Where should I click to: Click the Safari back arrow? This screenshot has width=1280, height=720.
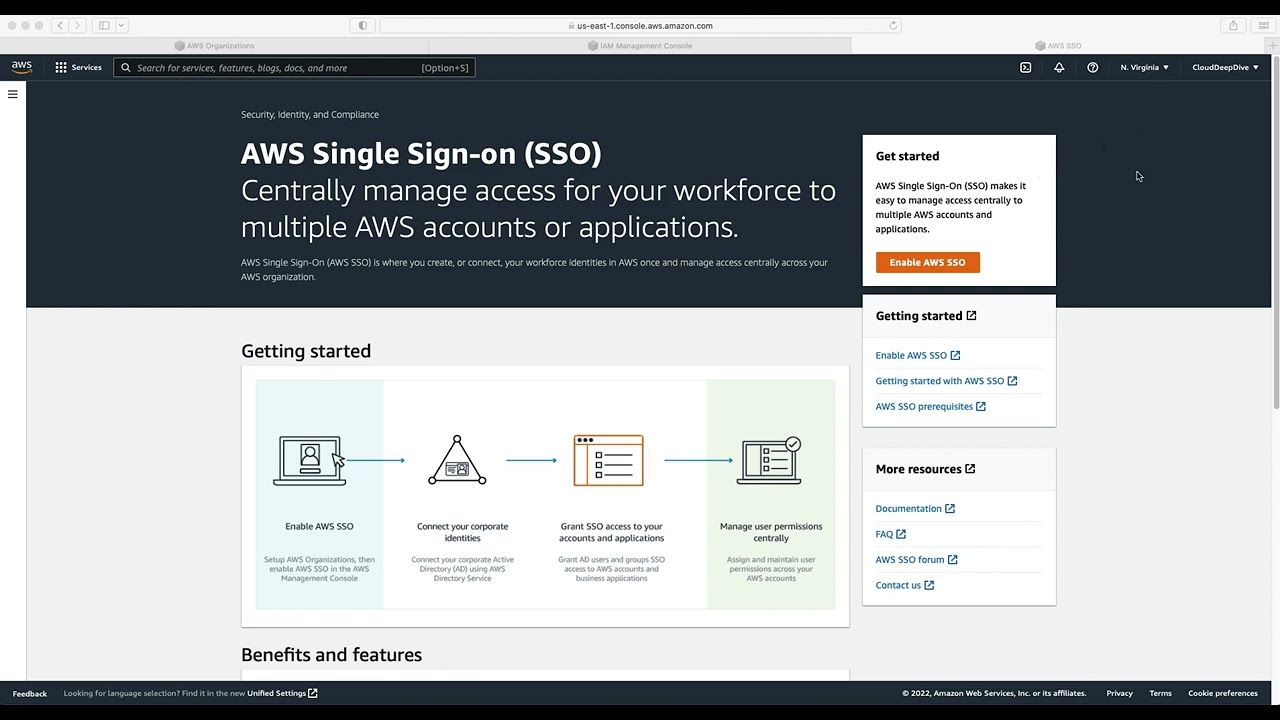tap(60, 25)
